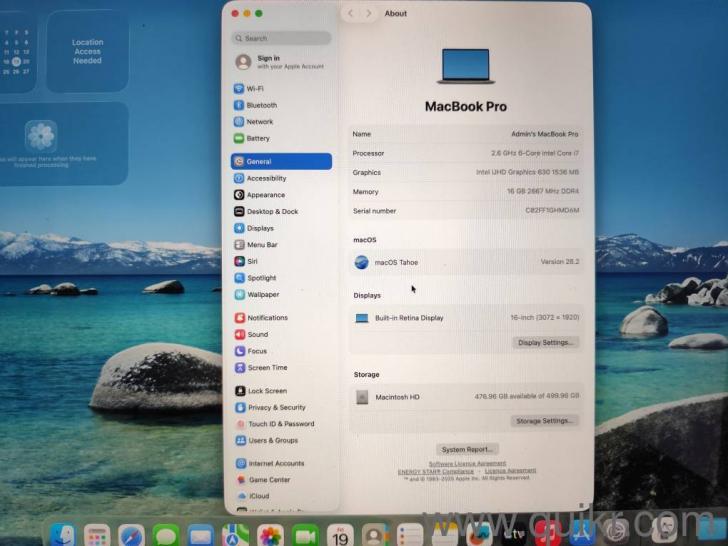Screen dimensions: 728x546
Task: Launch Safari from the Dock
Action: coord(131,535)
